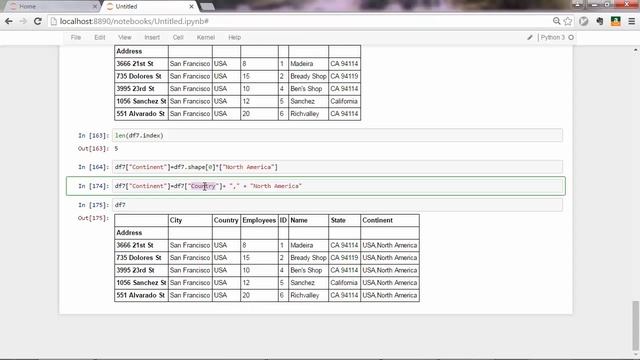
Task: Bookmark this page with the star icon
Action: click(568, 21)
